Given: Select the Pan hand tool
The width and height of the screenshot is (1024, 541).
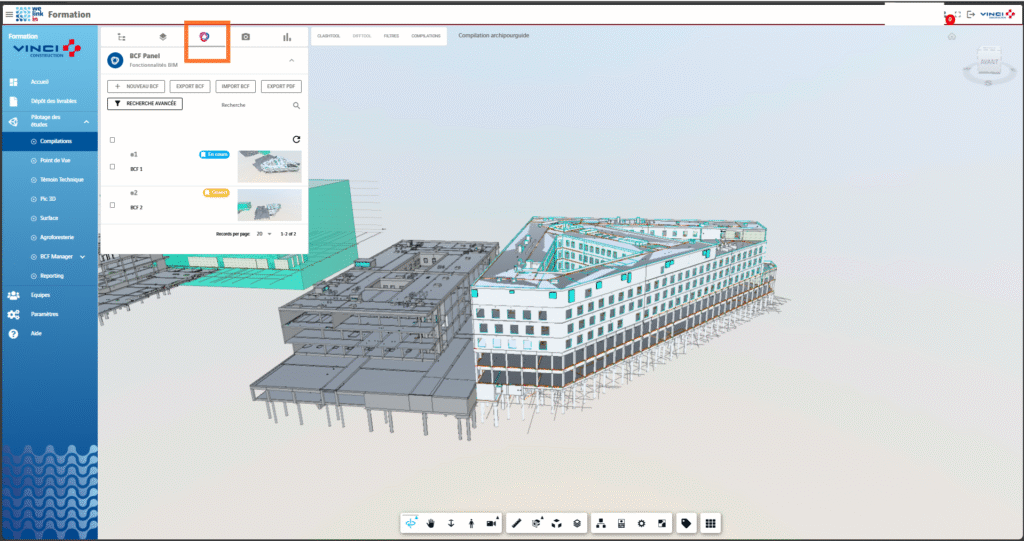Looking at the screenshot, I should [x=432, y=523].
